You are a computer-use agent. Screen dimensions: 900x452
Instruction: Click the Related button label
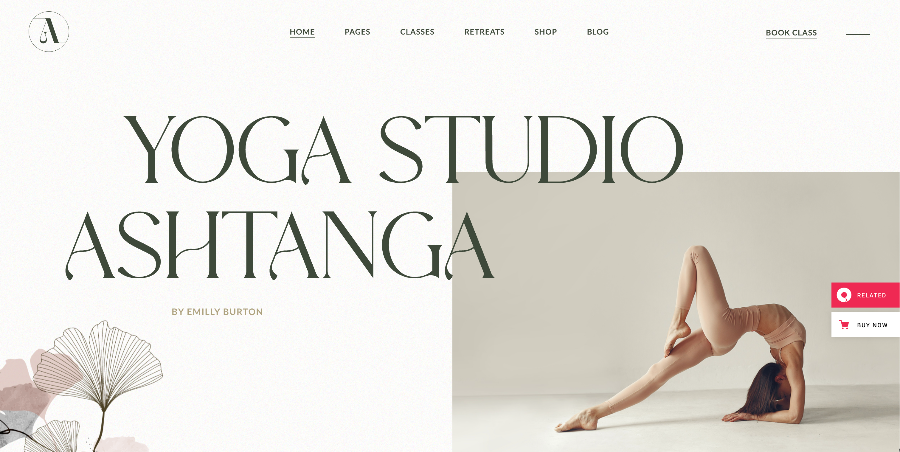871,295
